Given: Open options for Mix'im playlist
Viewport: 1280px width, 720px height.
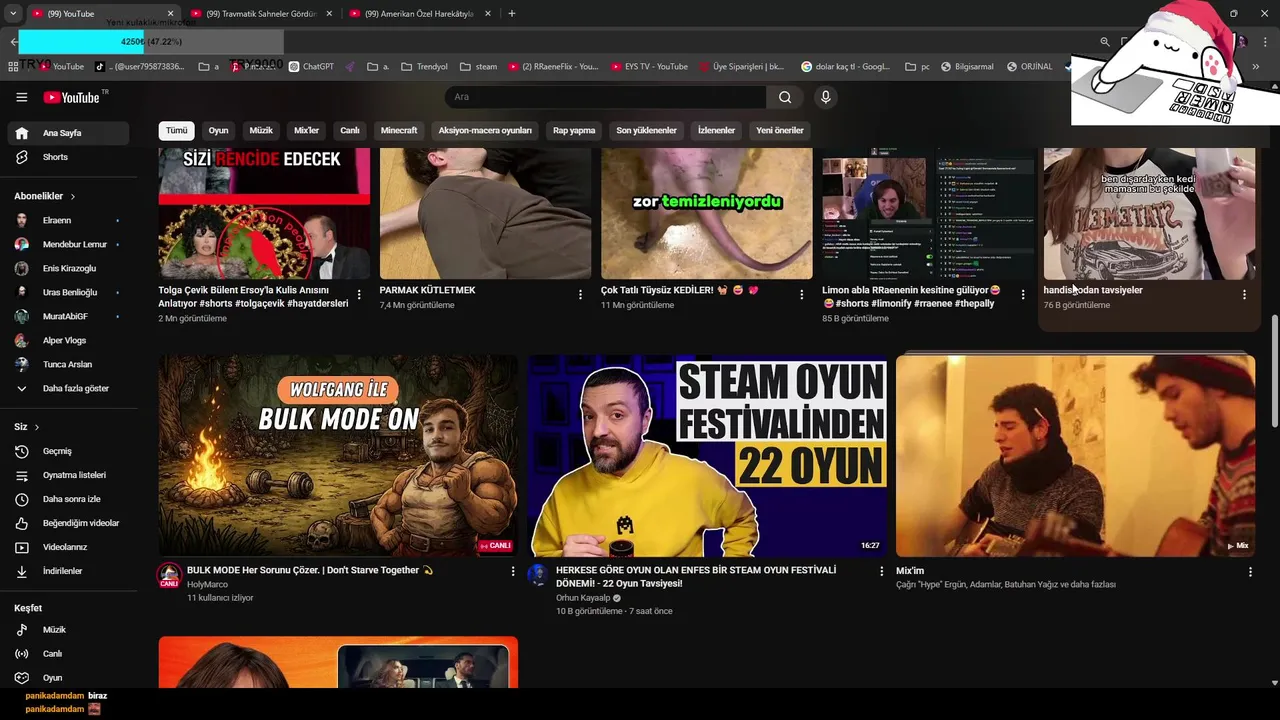Looking at the screenshot, I should click(x=1250, y=572).
